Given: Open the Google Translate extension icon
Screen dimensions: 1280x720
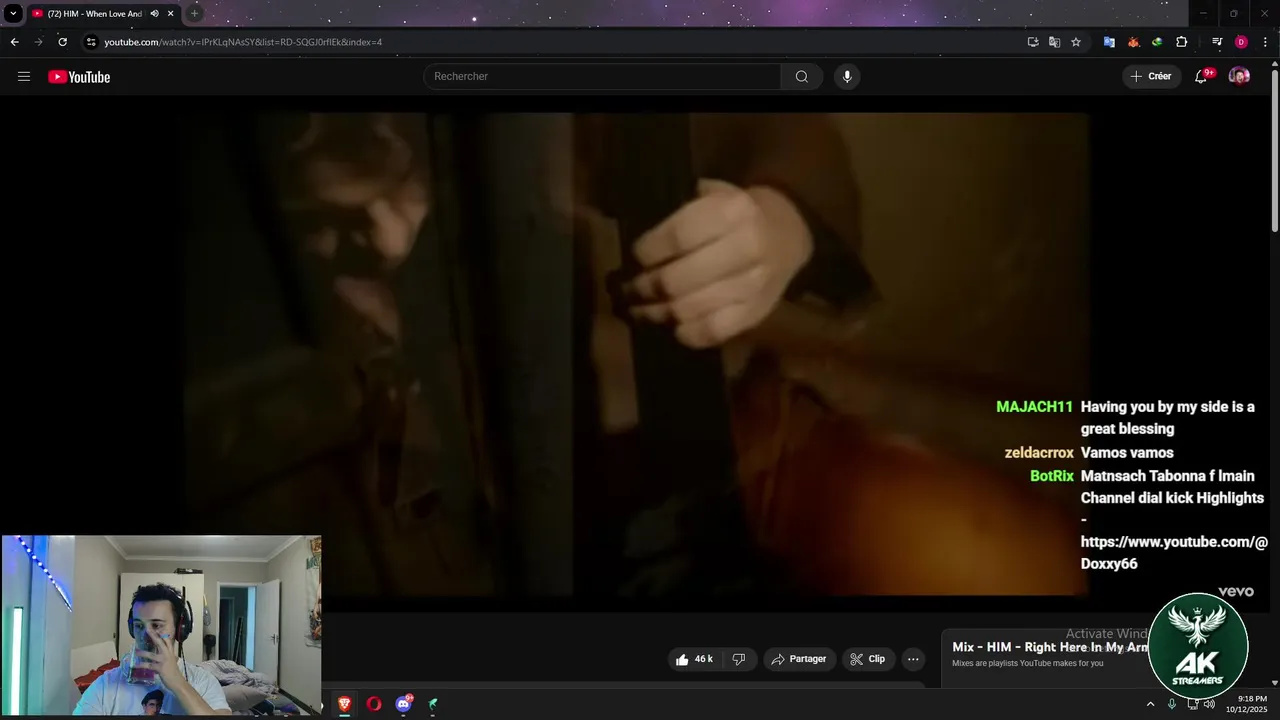Looking at the screenshot, I should click(1109, 42).
